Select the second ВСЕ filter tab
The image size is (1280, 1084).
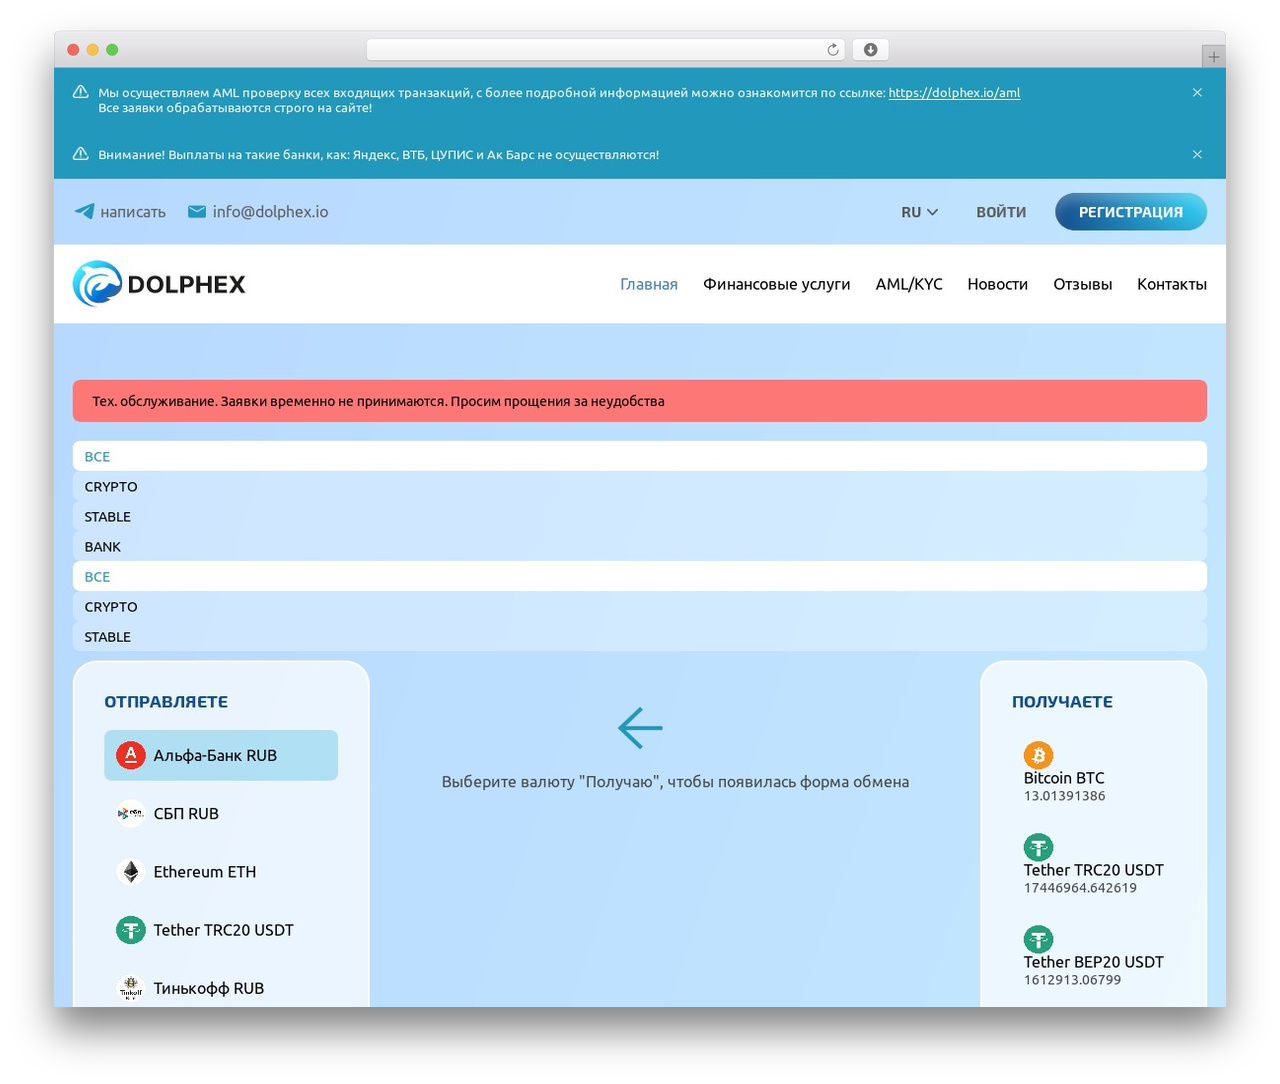tap(640, 576)
